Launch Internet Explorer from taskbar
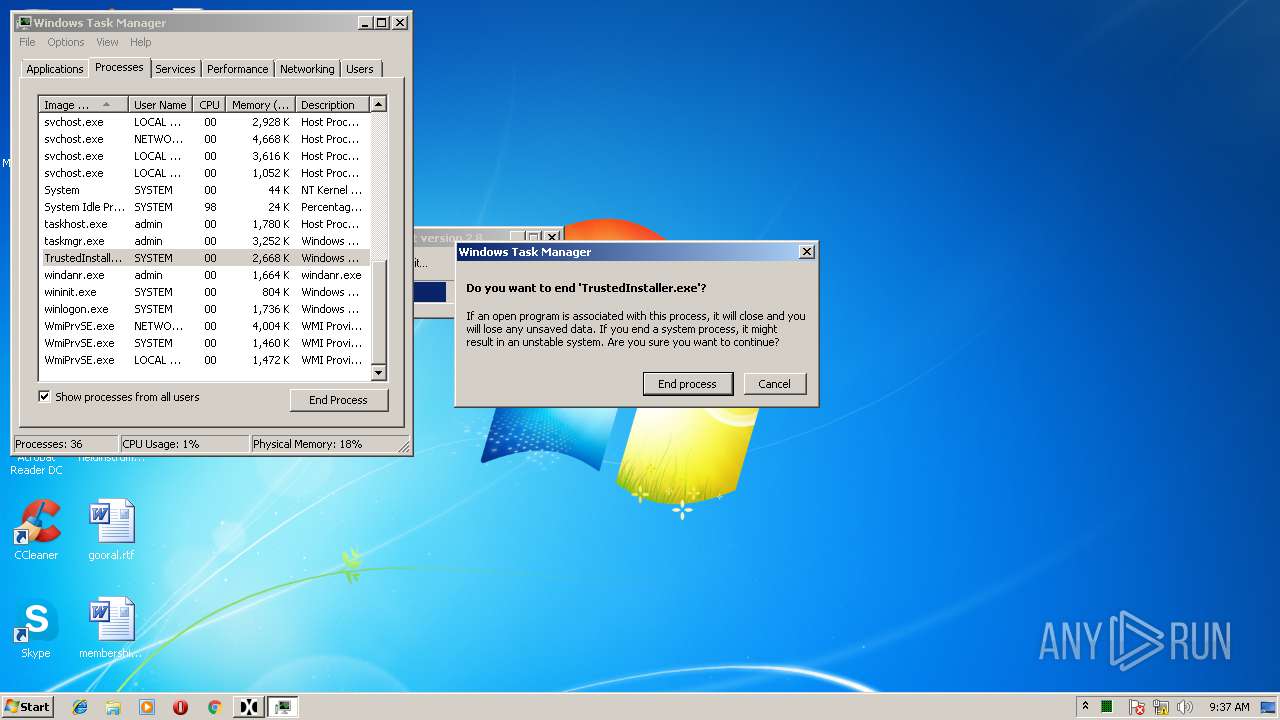 tap(80, 707)
